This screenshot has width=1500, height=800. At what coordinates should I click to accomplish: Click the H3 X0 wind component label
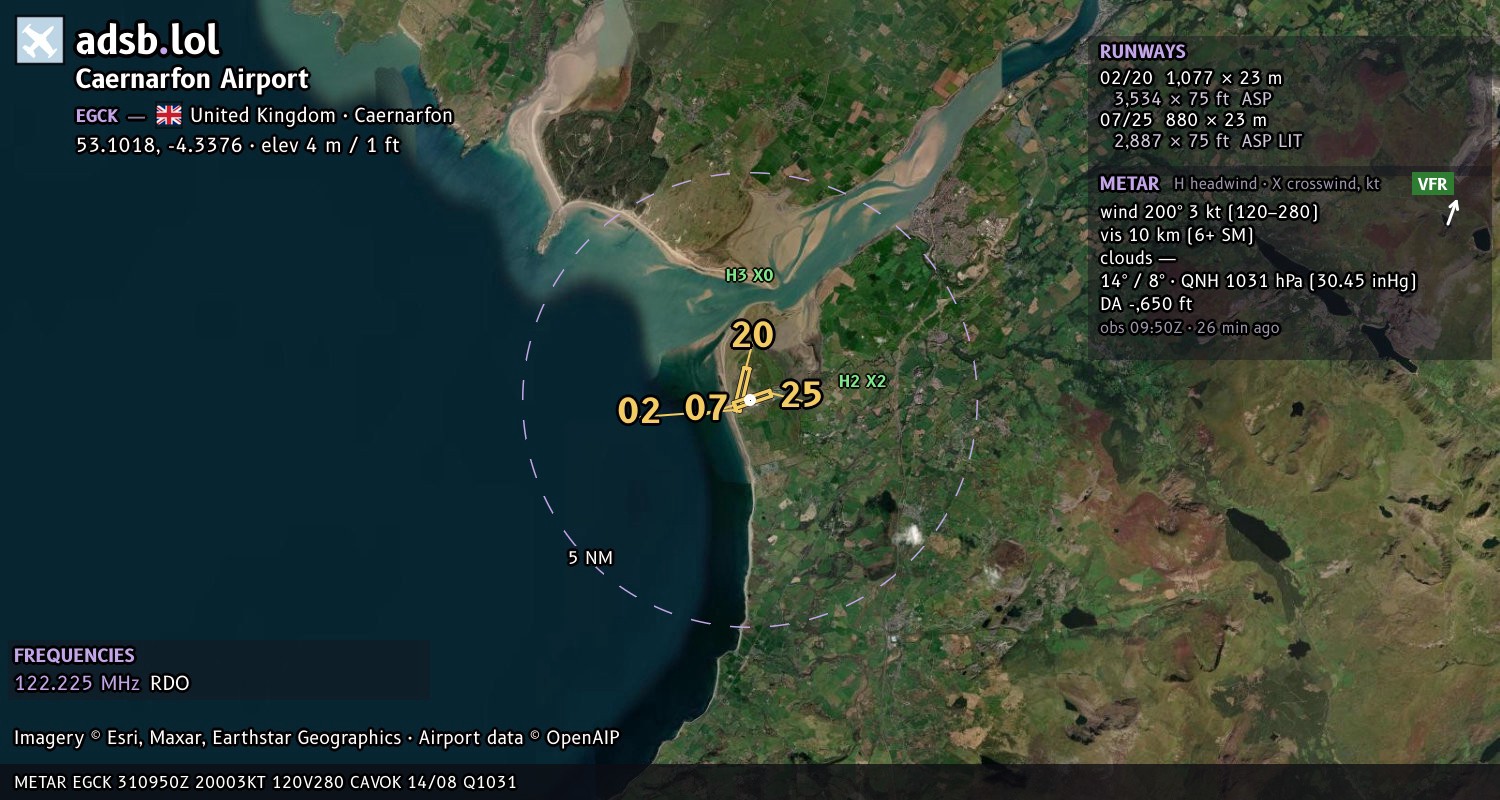(x=750, y=274)
